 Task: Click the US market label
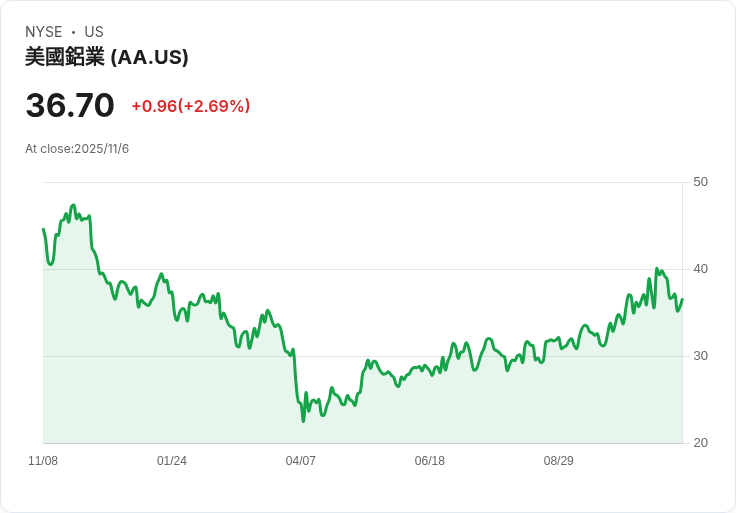point(94,32)
